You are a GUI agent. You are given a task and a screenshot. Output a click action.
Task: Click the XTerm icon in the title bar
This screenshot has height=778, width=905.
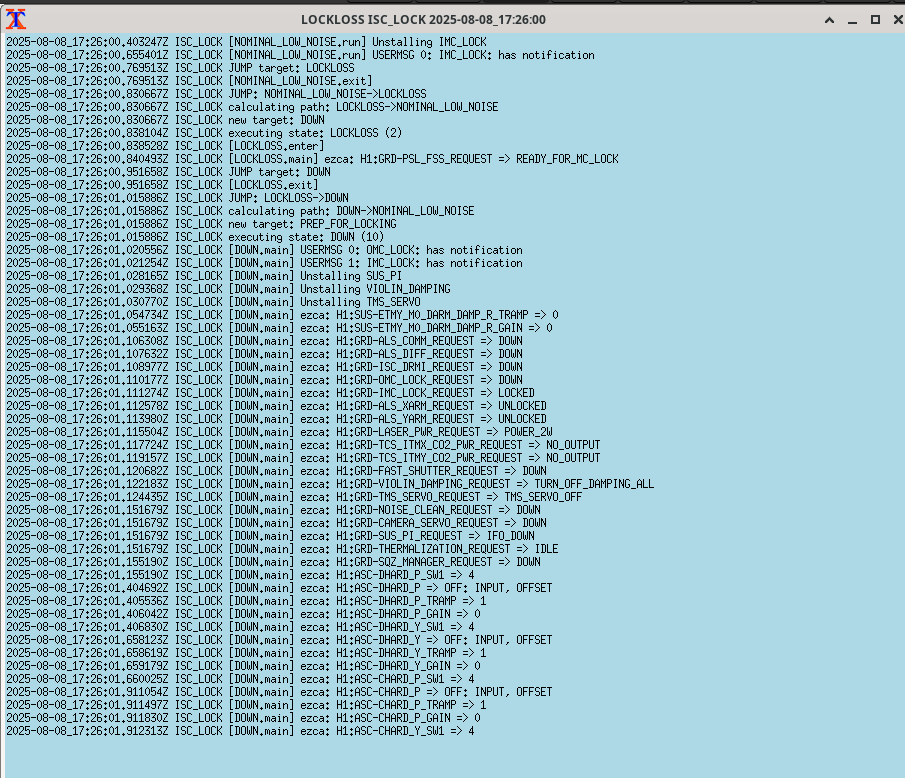[x=16, y=19]
